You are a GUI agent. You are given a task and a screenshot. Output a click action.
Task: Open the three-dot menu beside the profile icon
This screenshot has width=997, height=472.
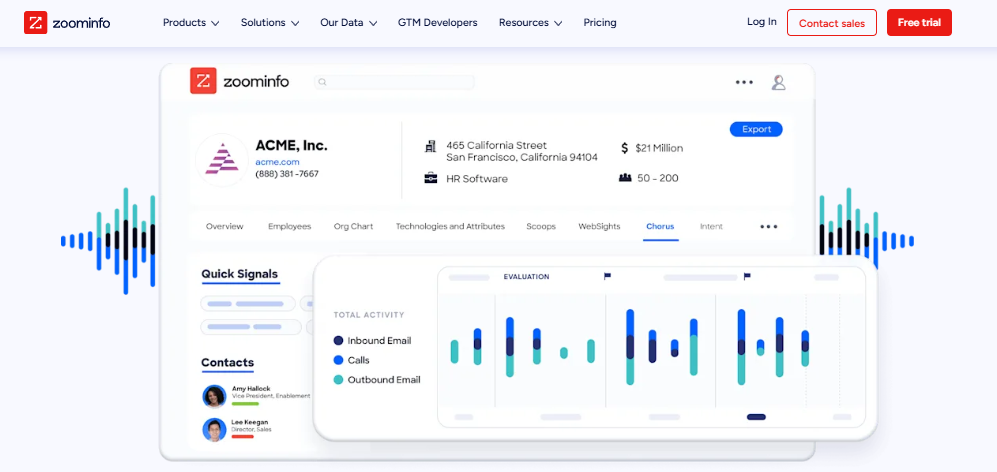coord(744,82)
